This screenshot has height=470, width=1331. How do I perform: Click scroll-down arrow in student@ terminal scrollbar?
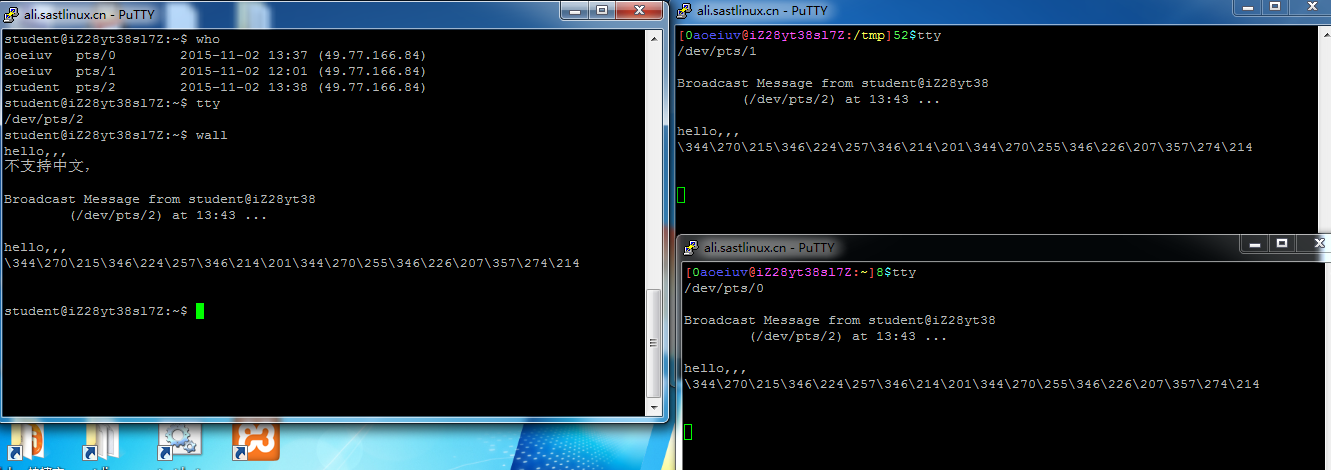pyautogui.click(x=653, y=407)
